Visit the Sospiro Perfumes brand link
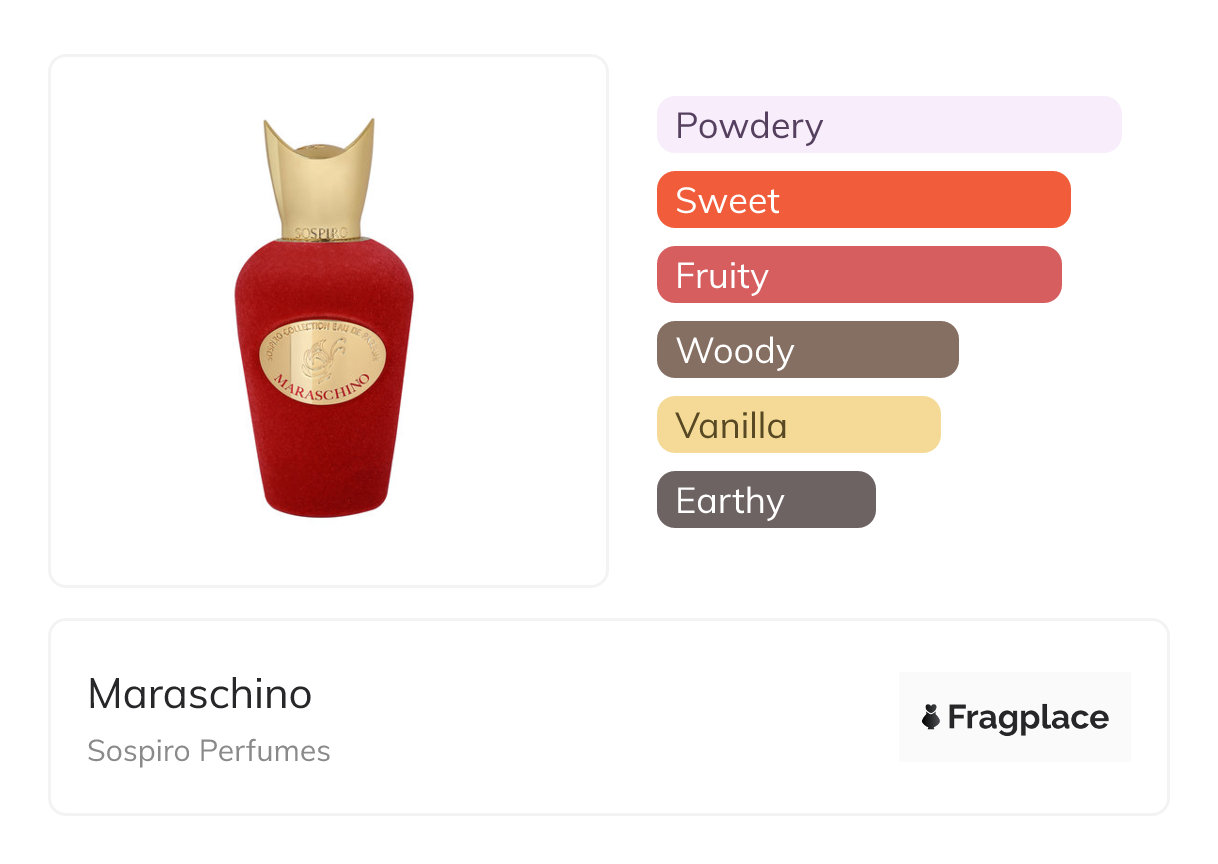 click(209, 751)
